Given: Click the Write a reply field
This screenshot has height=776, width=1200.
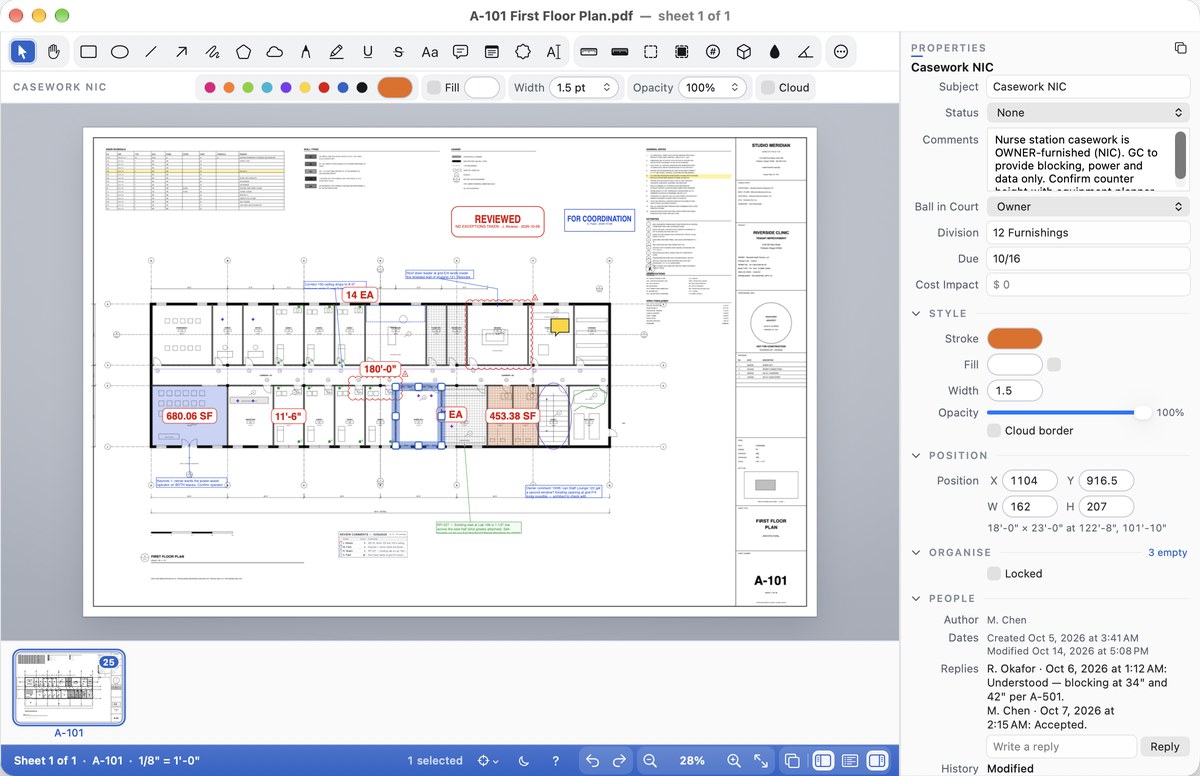Looking at the screenshot, I should (1062, 747).
